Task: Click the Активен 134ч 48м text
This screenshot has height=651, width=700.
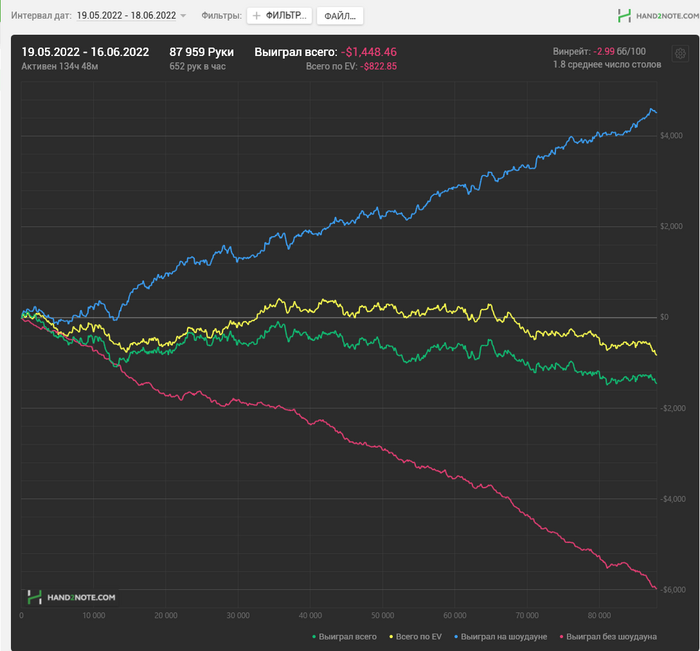Action: (60, 67)
